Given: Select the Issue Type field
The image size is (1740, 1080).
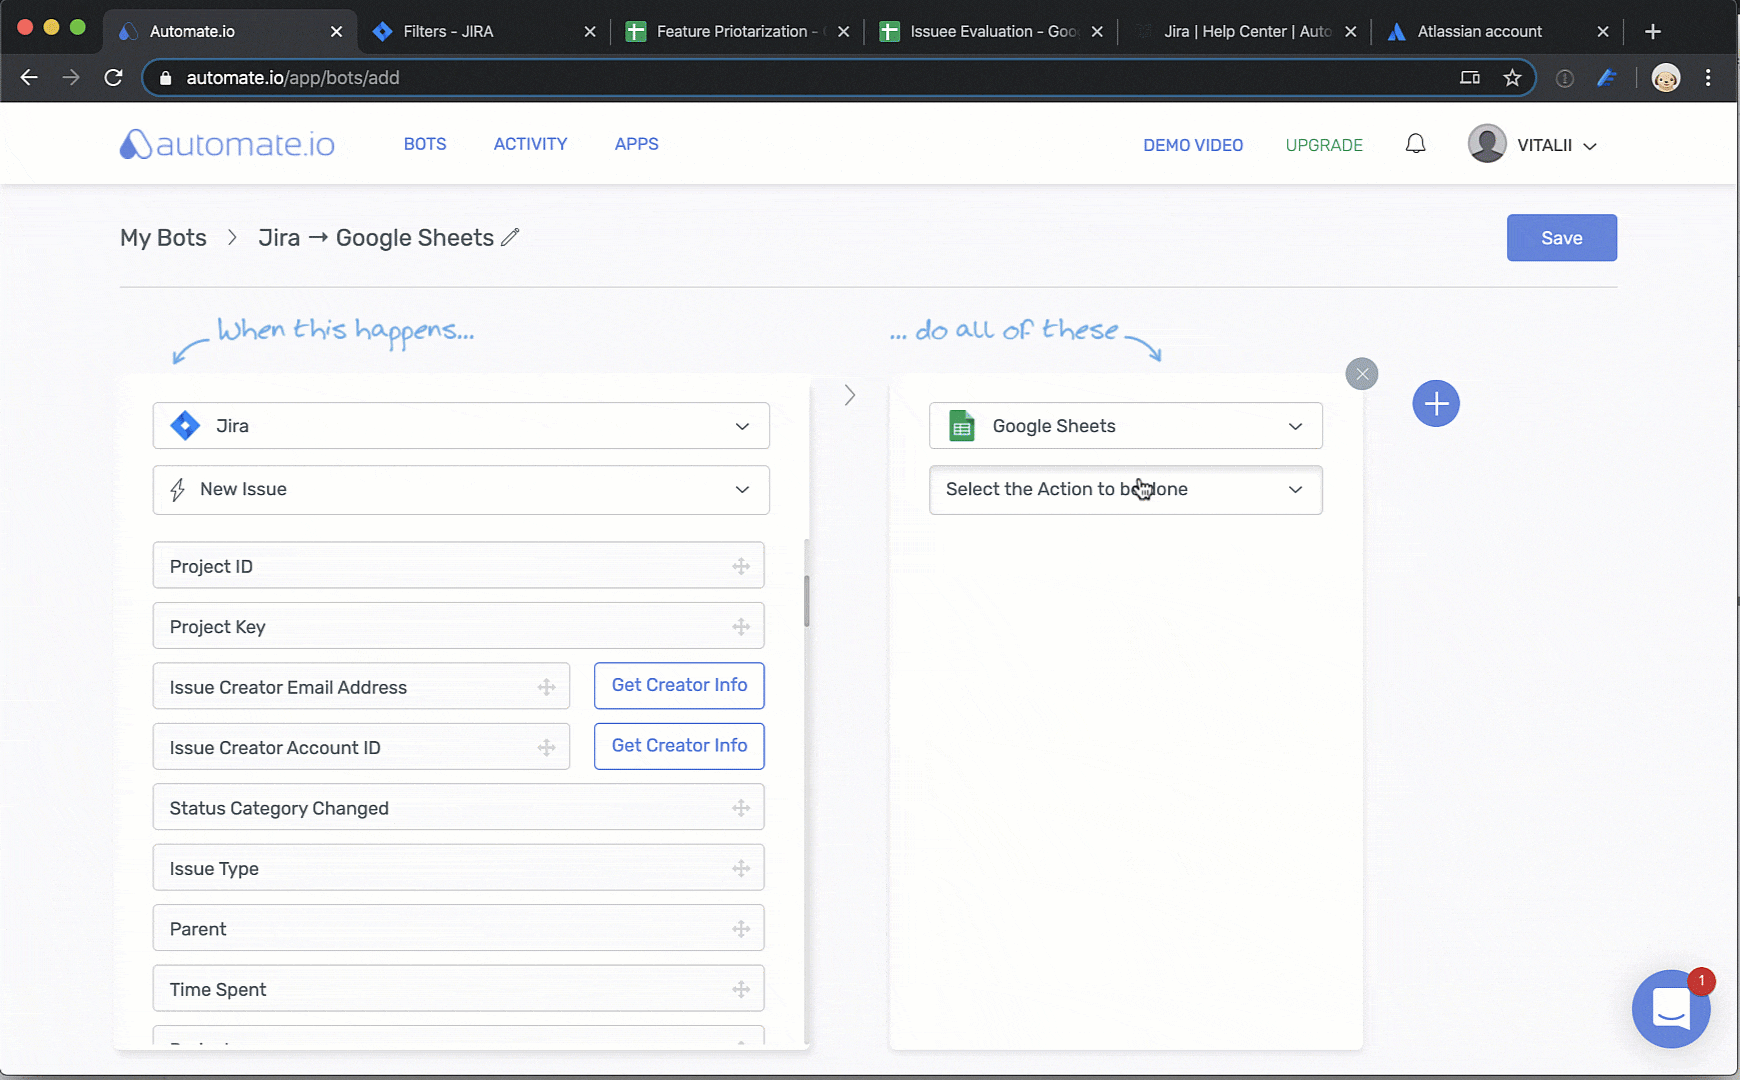Looking at the screenshot, I should [x=458, y=867].
